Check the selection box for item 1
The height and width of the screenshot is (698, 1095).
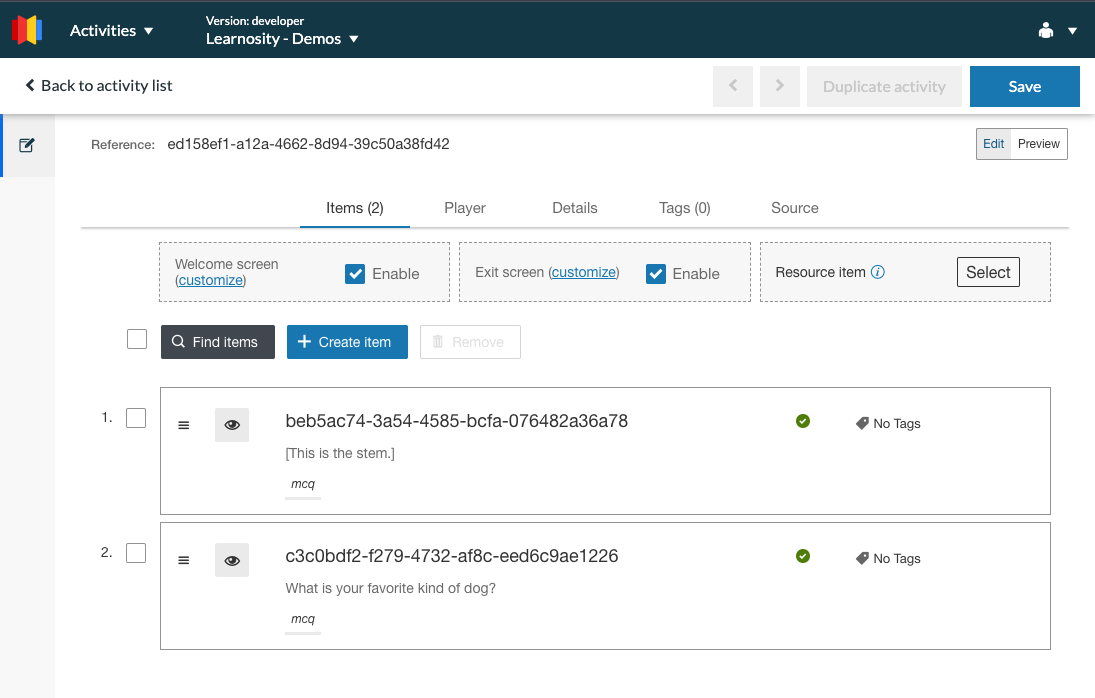click(x=136, y=418)
